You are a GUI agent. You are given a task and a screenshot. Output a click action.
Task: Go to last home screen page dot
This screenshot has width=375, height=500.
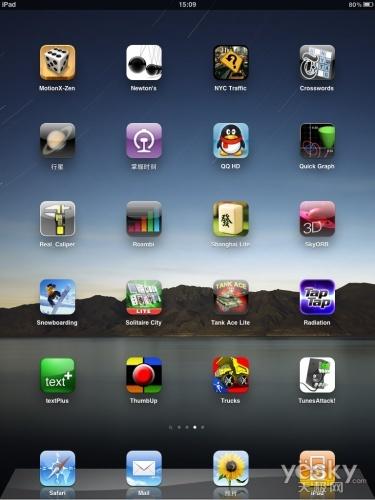coord(203,427)
